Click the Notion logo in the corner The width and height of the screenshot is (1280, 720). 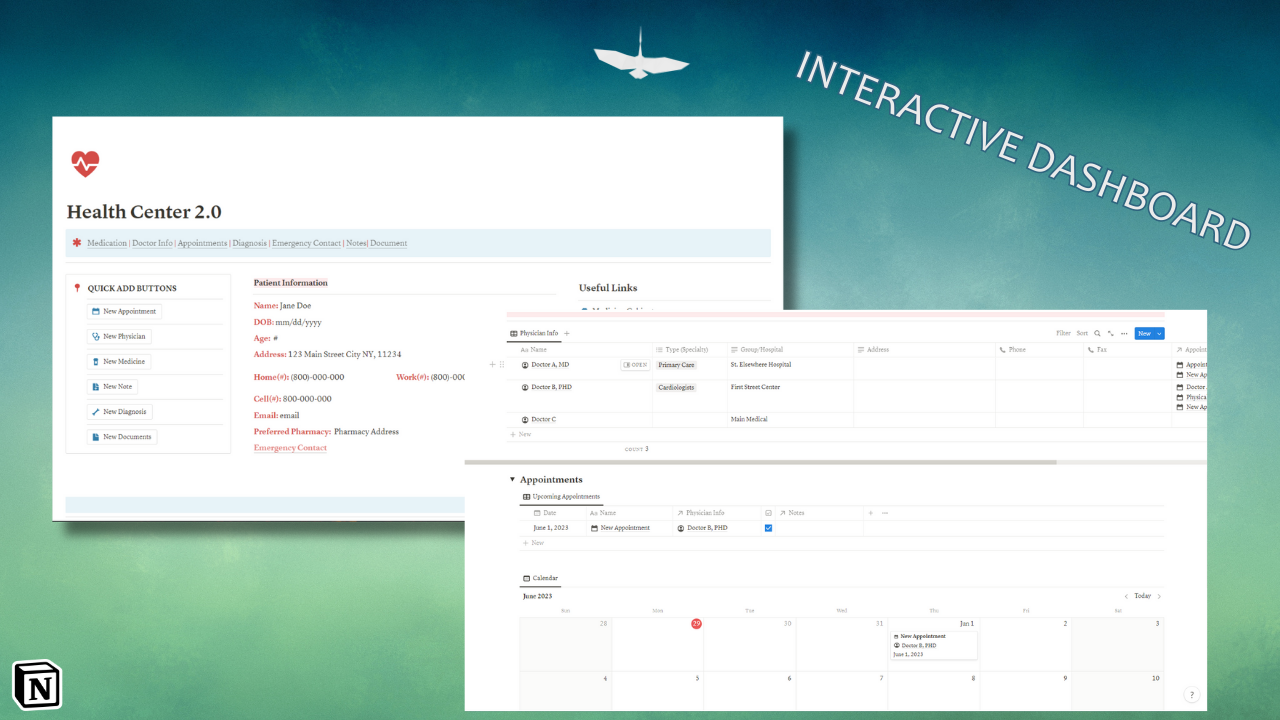click(x=36, y=686)
